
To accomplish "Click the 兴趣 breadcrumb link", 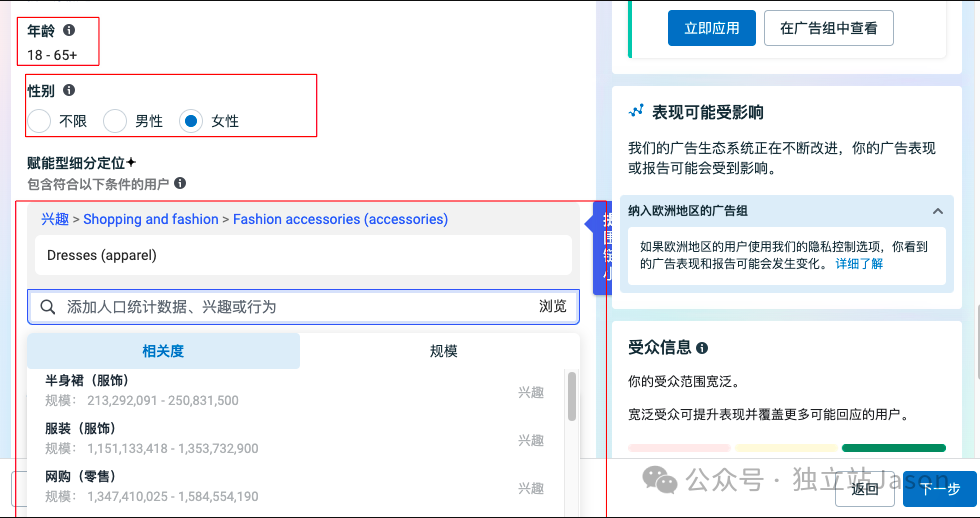I will (x=55, y=219).
